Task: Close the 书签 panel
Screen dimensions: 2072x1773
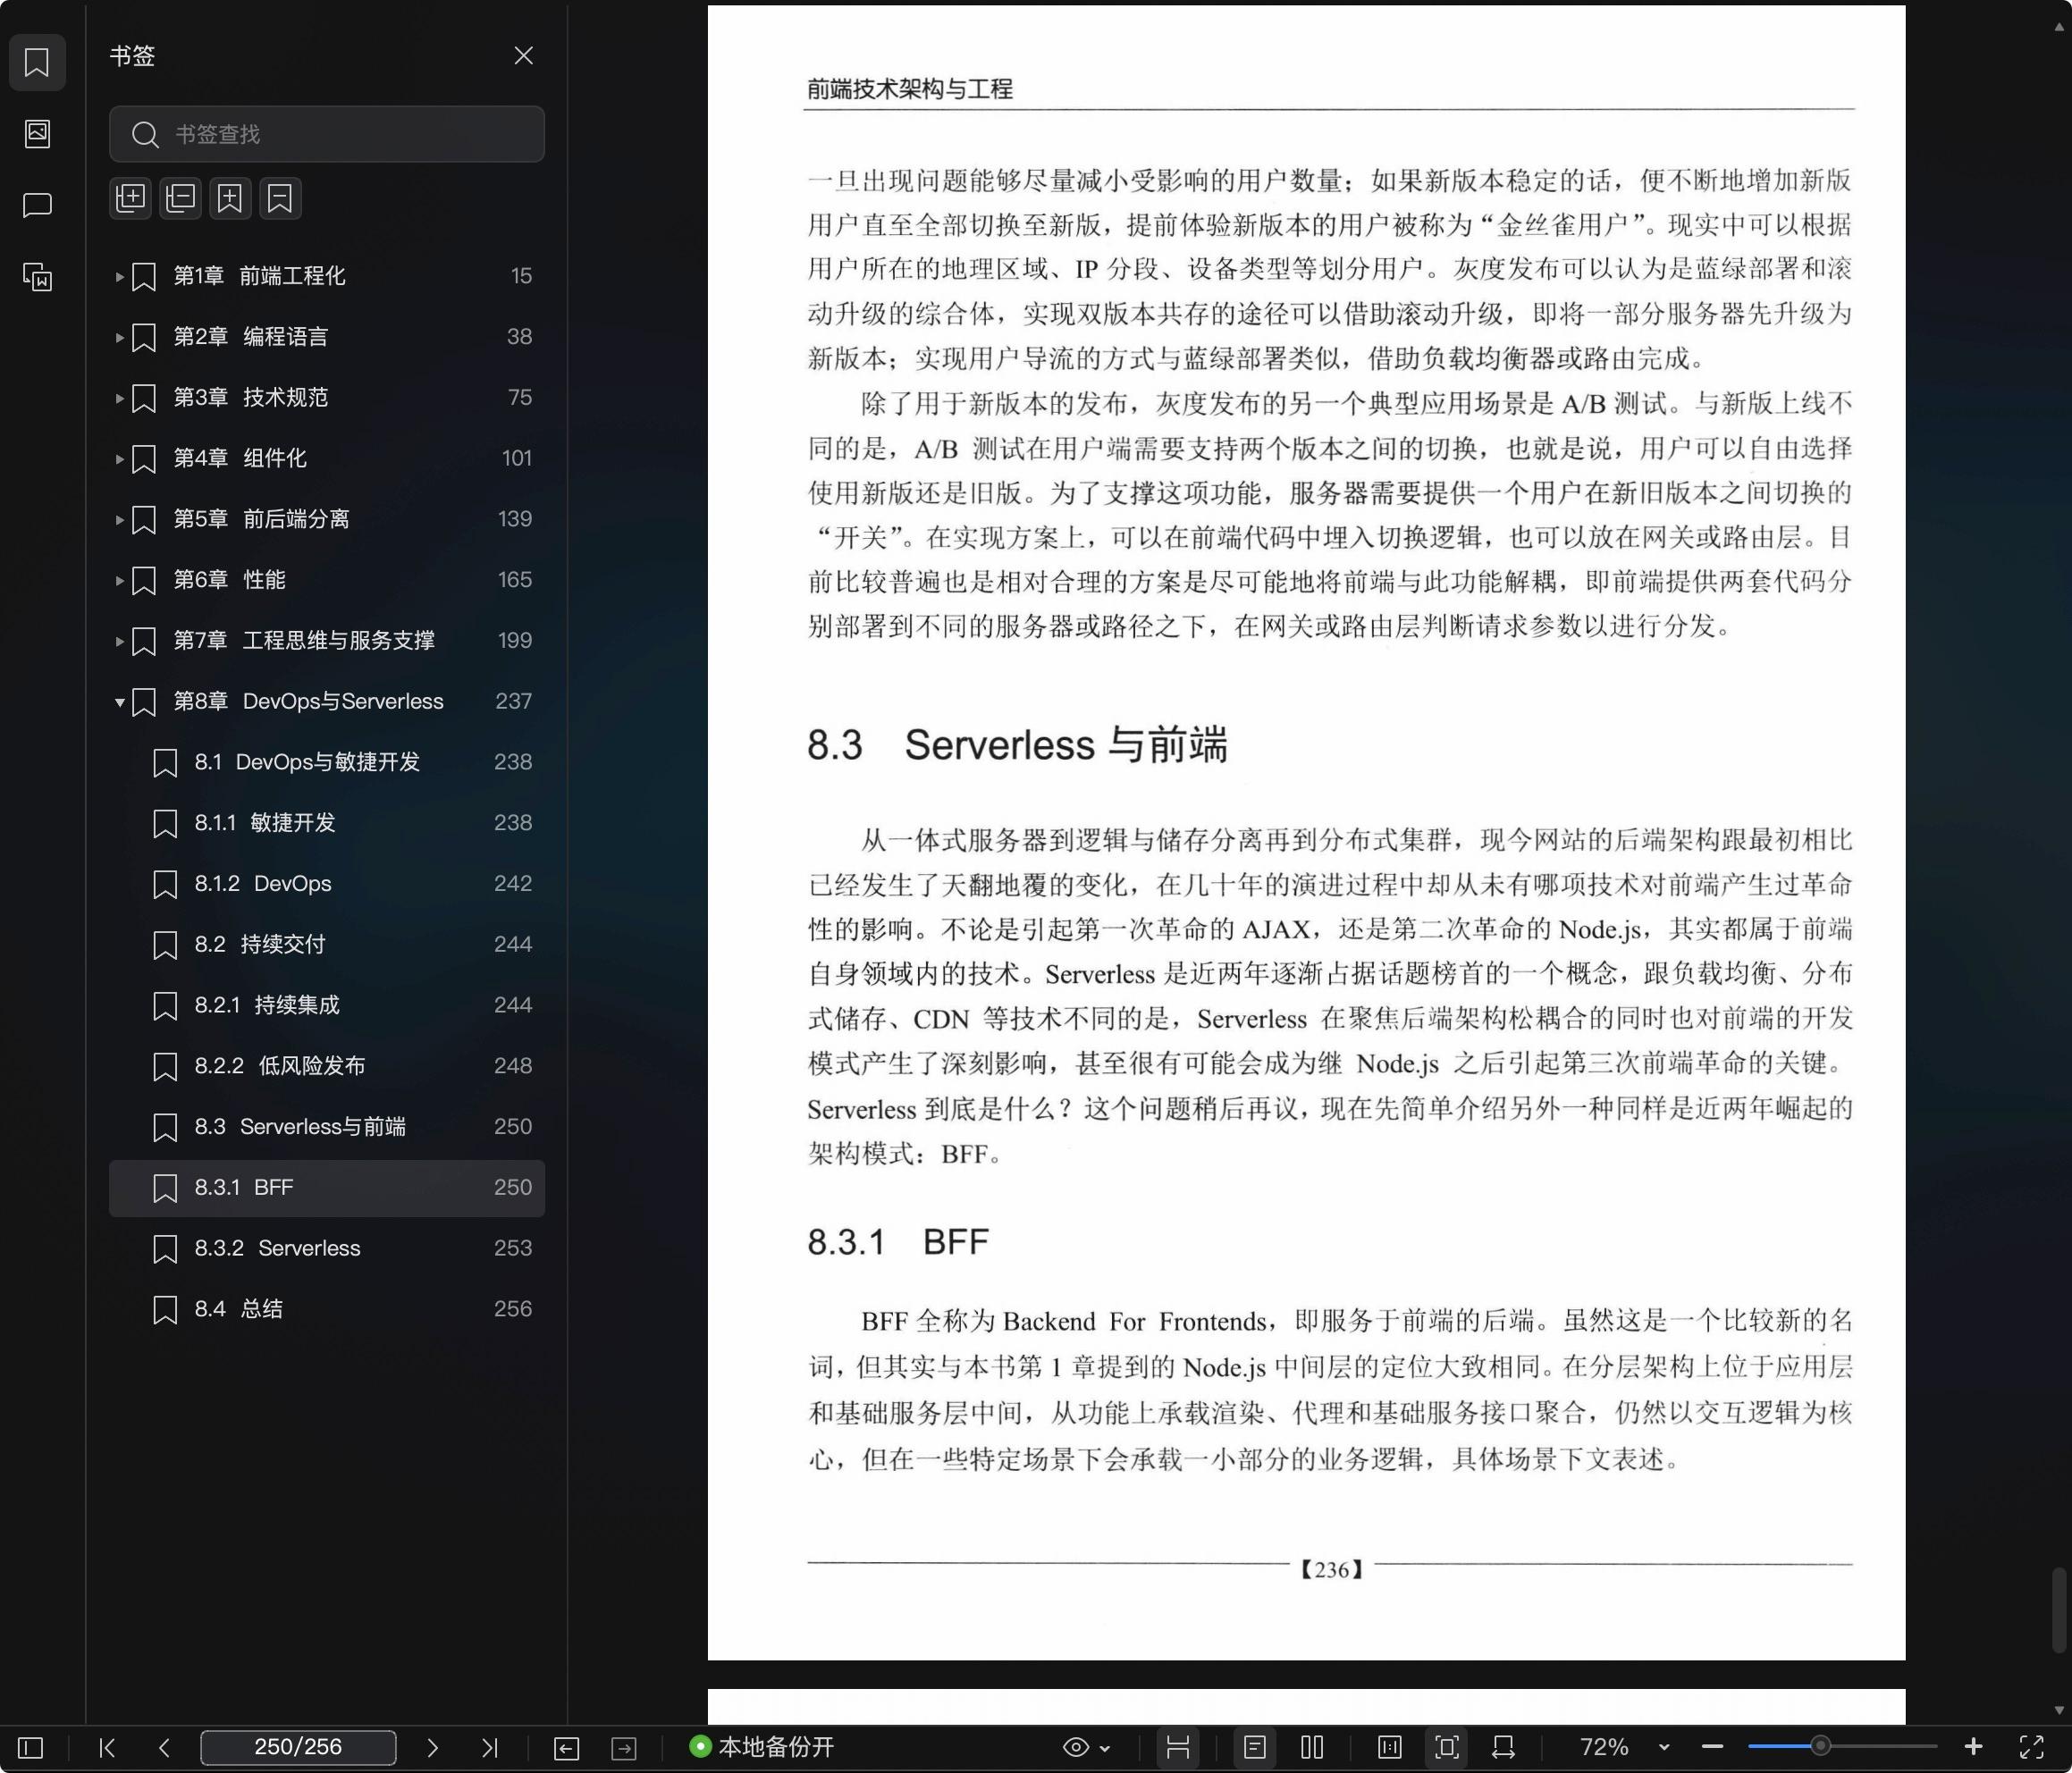Action: point(523,55)
